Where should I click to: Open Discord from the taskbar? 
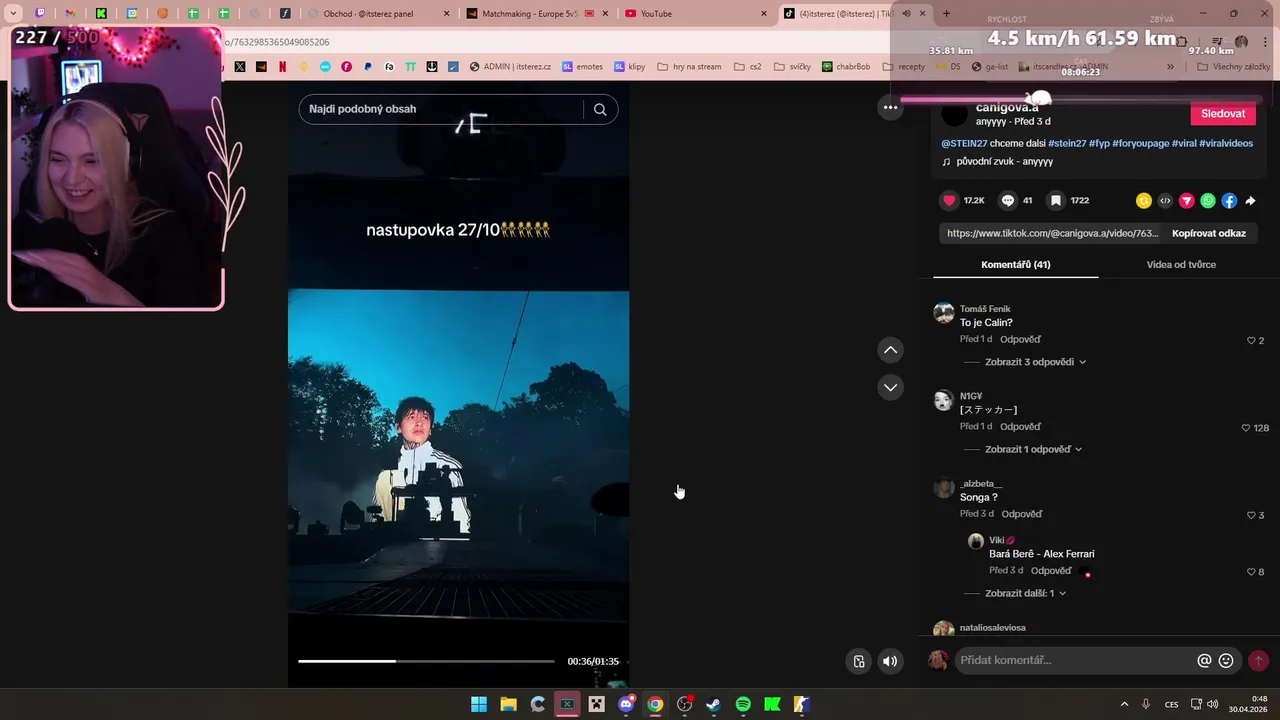click(x=626, y=704)
